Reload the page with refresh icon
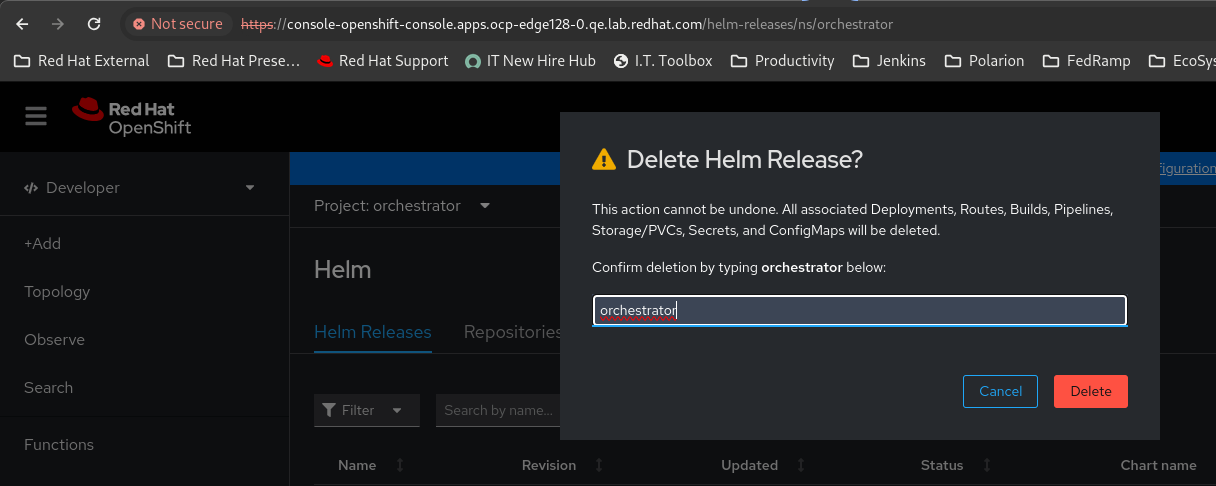Viewport: 1216px width, 486px height. [94, 23]
